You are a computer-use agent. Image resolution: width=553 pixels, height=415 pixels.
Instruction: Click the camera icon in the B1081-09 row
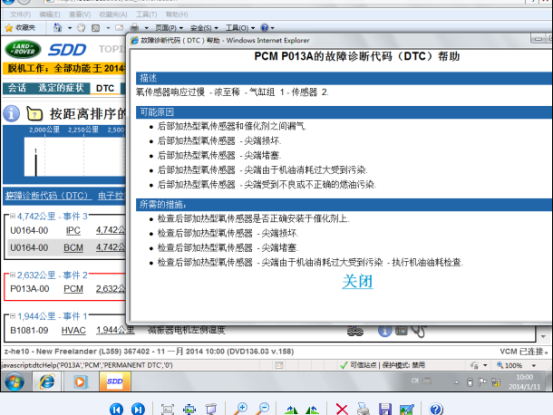401,330
